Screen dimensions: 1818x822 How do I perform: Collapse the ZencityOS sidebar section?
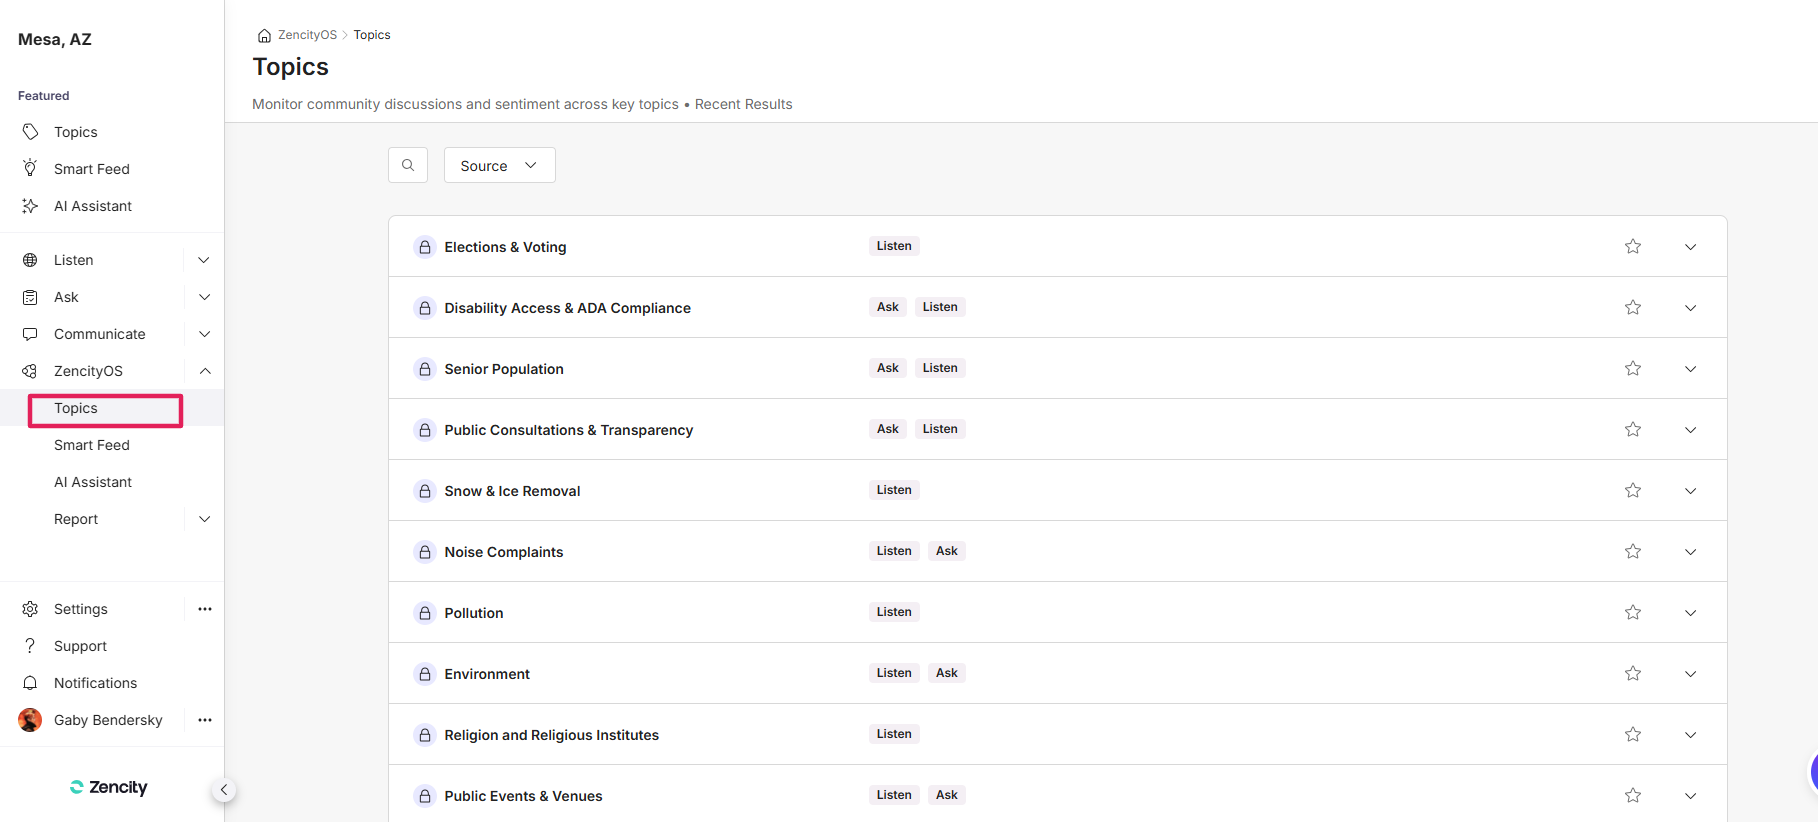204,371
